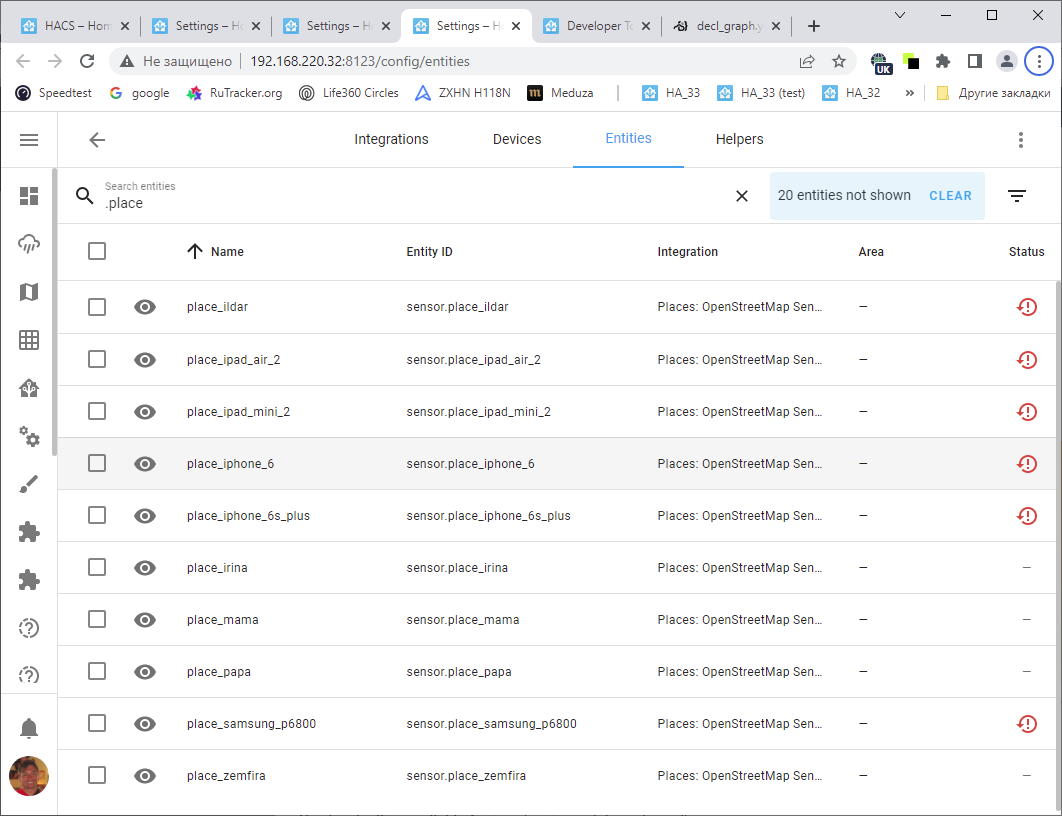
Task: Switch to the Helpers tab
Action: tap(740, 139)
